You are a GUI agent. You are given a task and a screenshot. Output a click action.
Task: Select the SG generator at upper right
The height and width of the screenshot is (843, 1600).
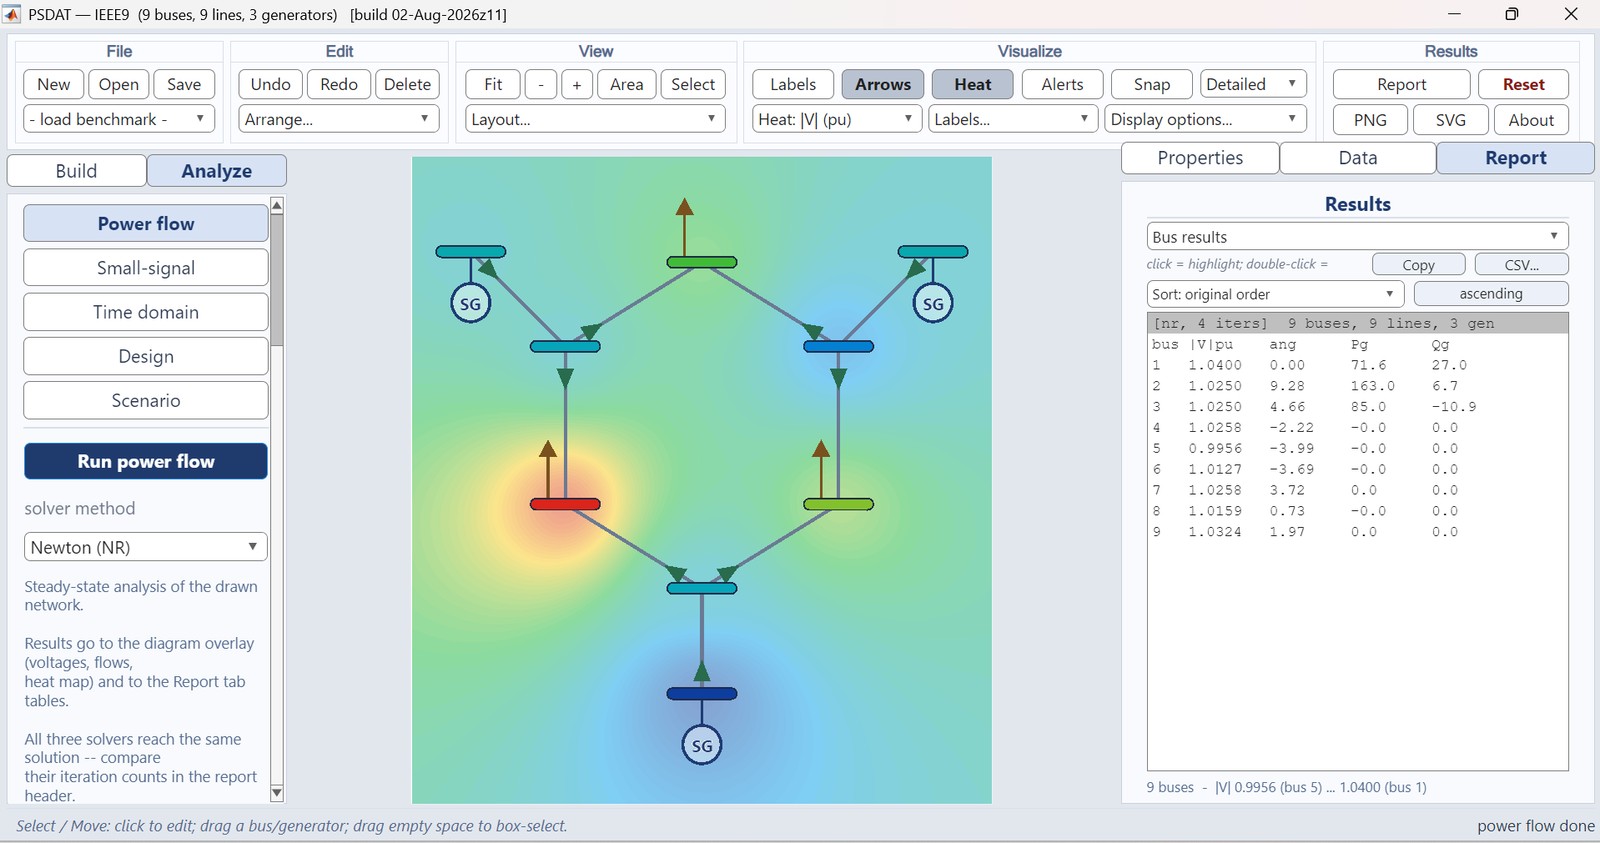[x=933, y=303]
